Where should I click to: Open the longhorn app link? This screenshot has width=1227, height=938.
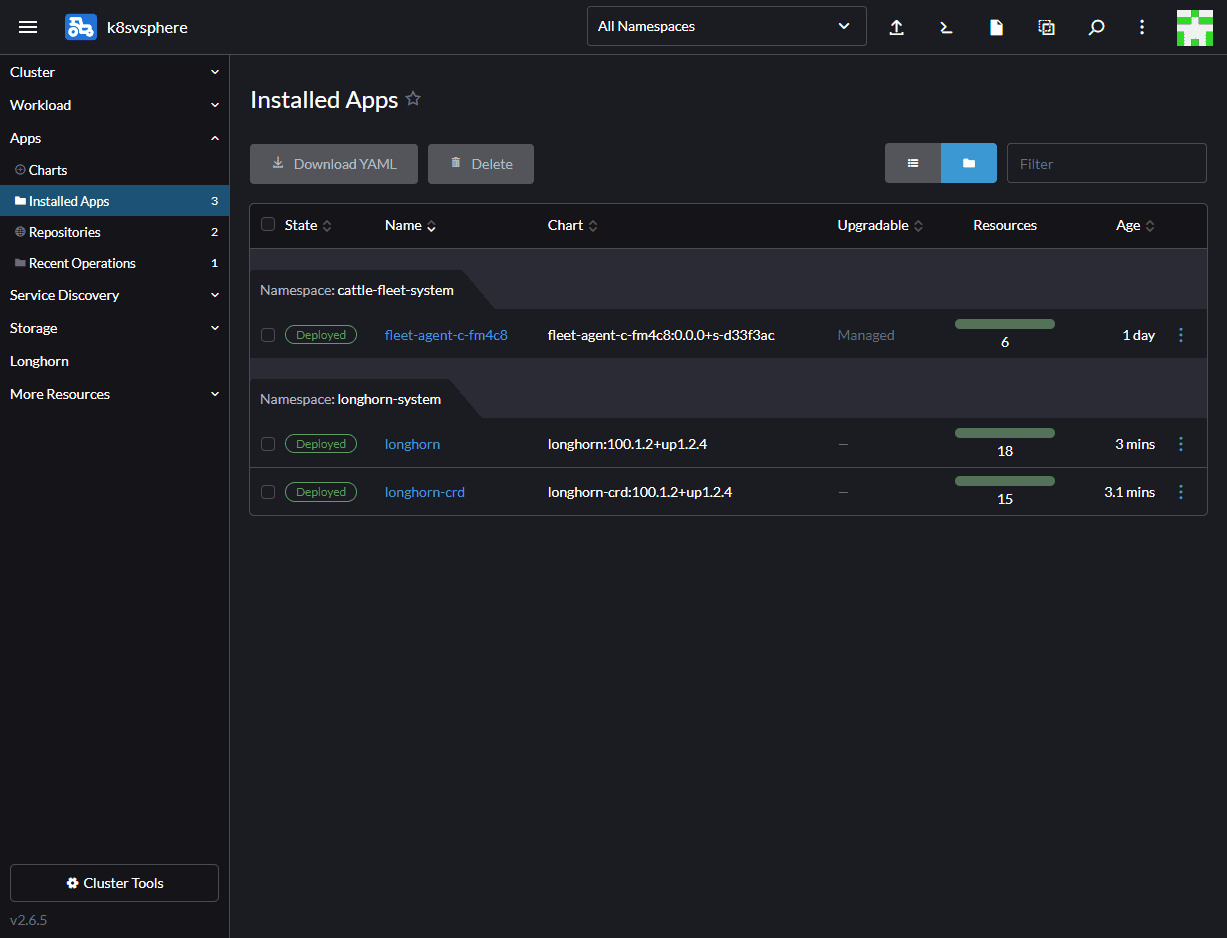(412, 444)
